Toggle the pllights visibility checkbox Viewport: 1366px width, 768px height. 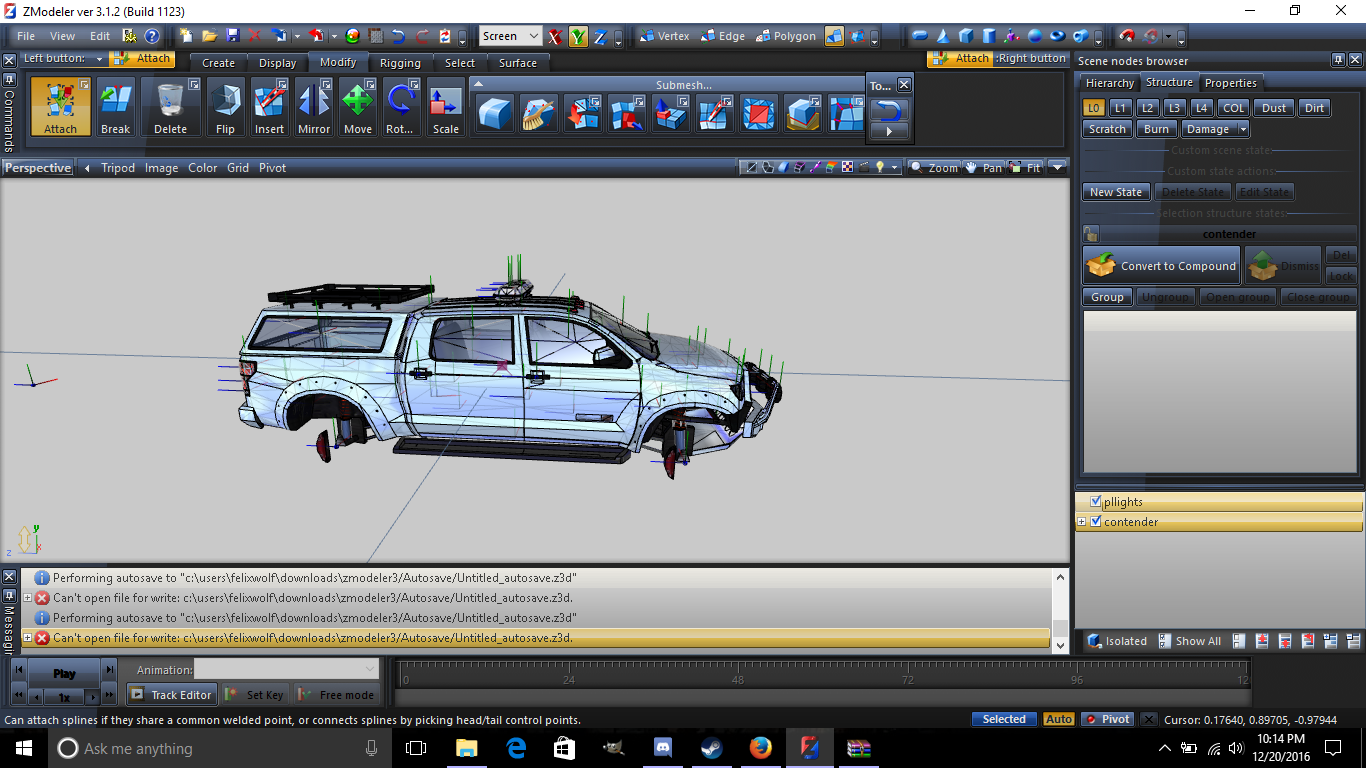point(1096,502)
